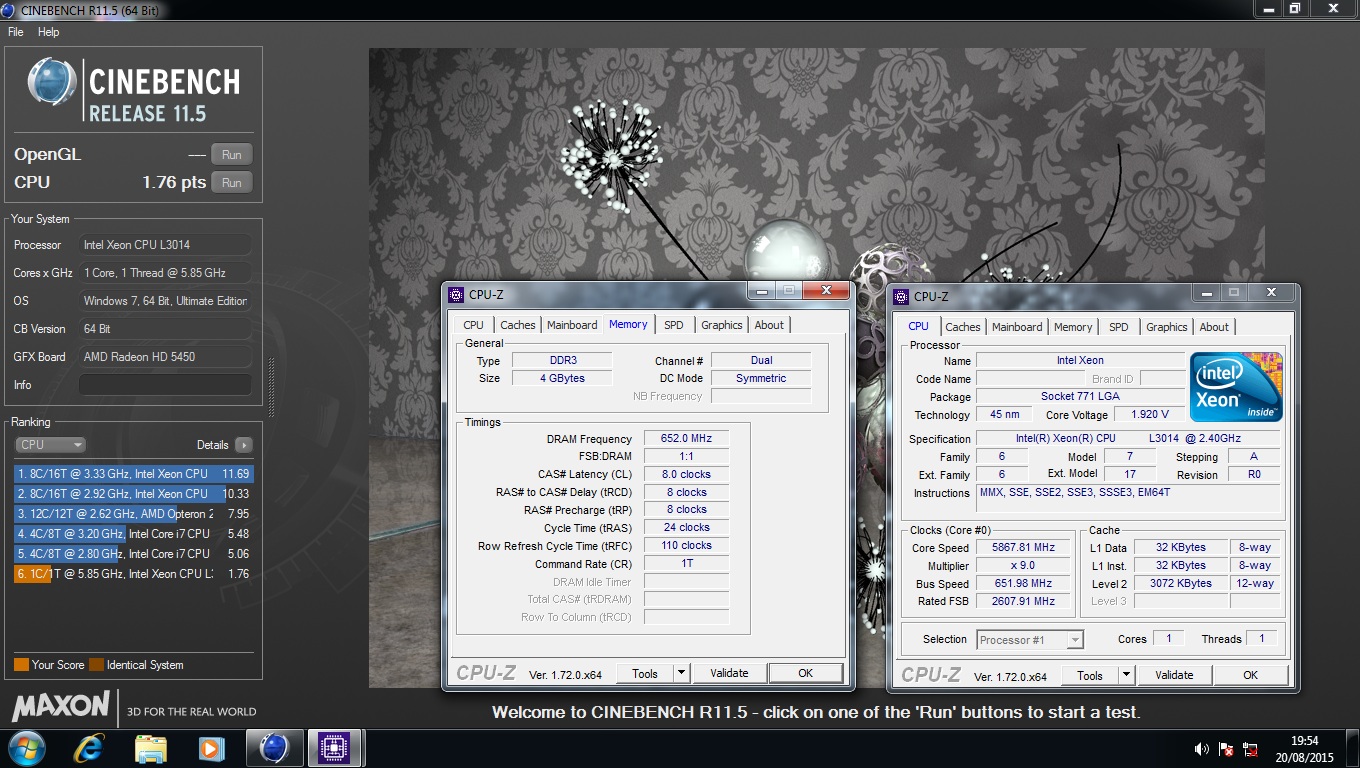Image resolution: width=1360 pixels, height=768 pixels.
Task: Click Tools button in memory CPU-Z window
Action: click(645, 673)
